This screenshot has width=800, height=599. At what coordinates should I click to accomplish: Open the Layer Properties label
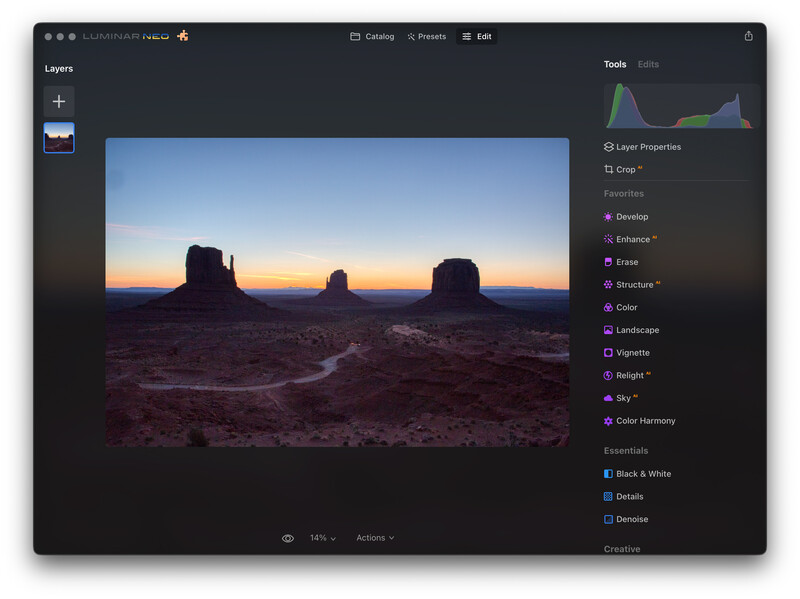(648, 147)
